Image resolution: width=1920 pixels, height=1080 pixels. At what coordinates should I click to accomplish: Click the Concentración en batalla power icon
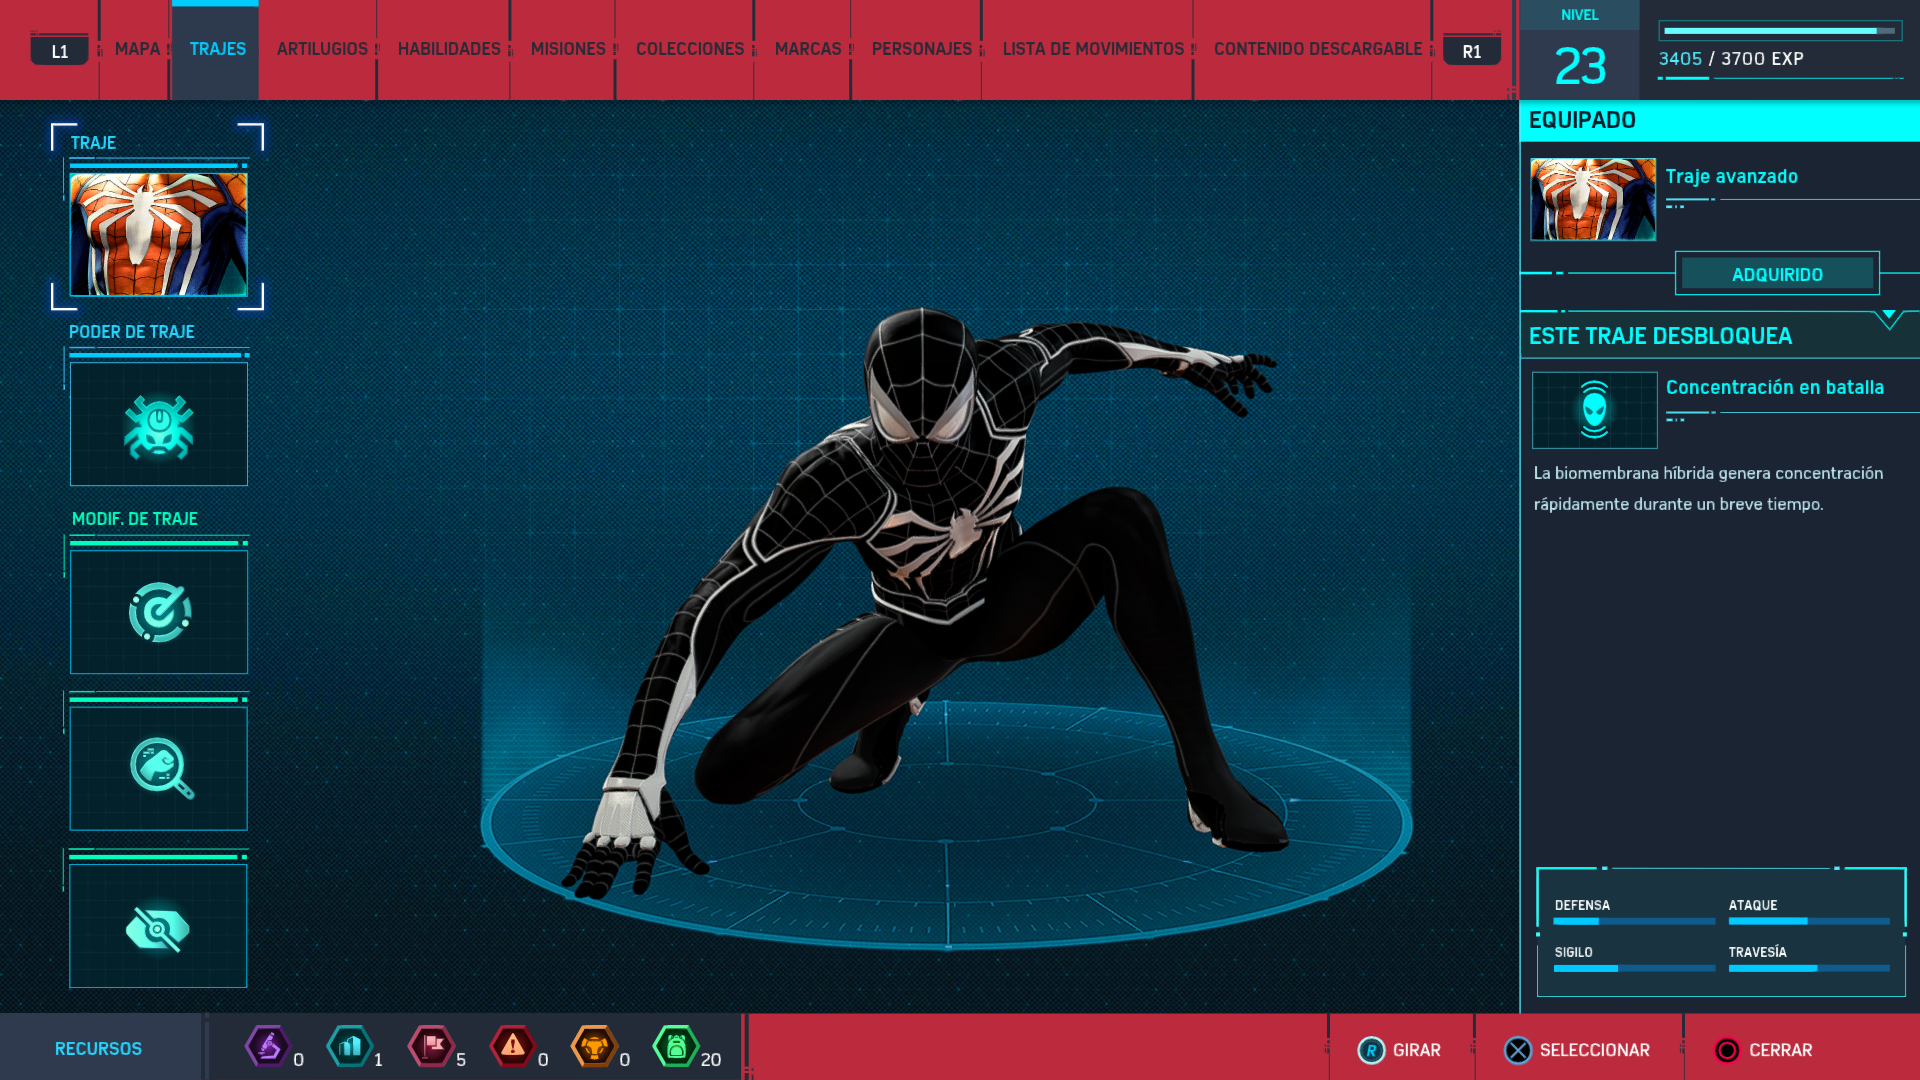click(x=1594, y=410)
